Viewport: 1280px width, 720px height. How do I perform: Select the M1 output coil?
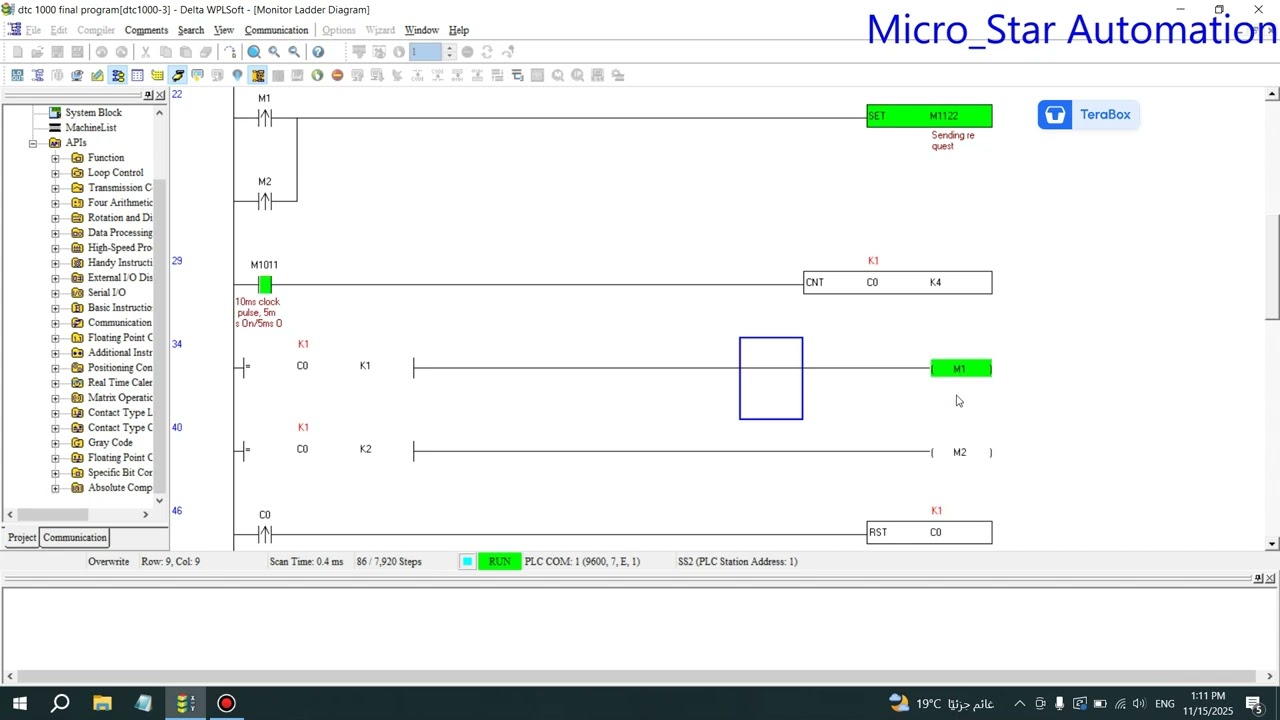pyautogui.click(x=961, y=369)
